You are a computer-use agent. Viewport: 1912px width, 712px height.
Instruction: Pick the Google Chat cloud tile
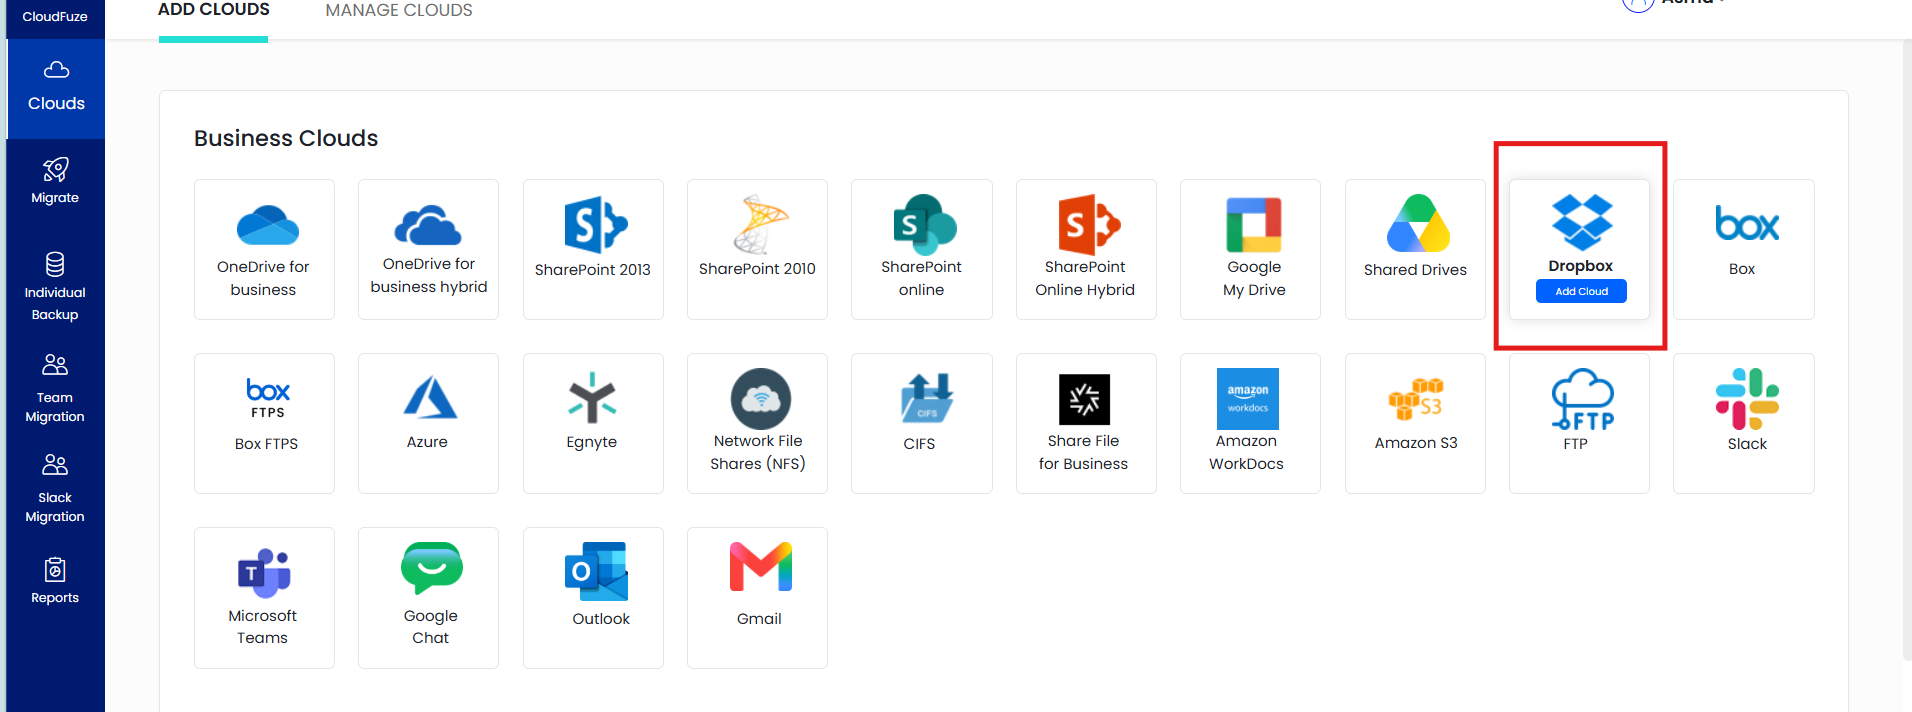click(x=428, y=597)
